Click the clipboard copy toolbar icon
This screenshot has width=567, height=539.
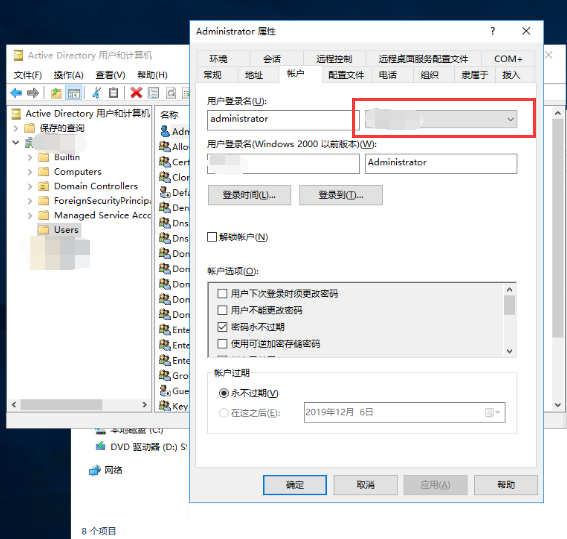114,93
